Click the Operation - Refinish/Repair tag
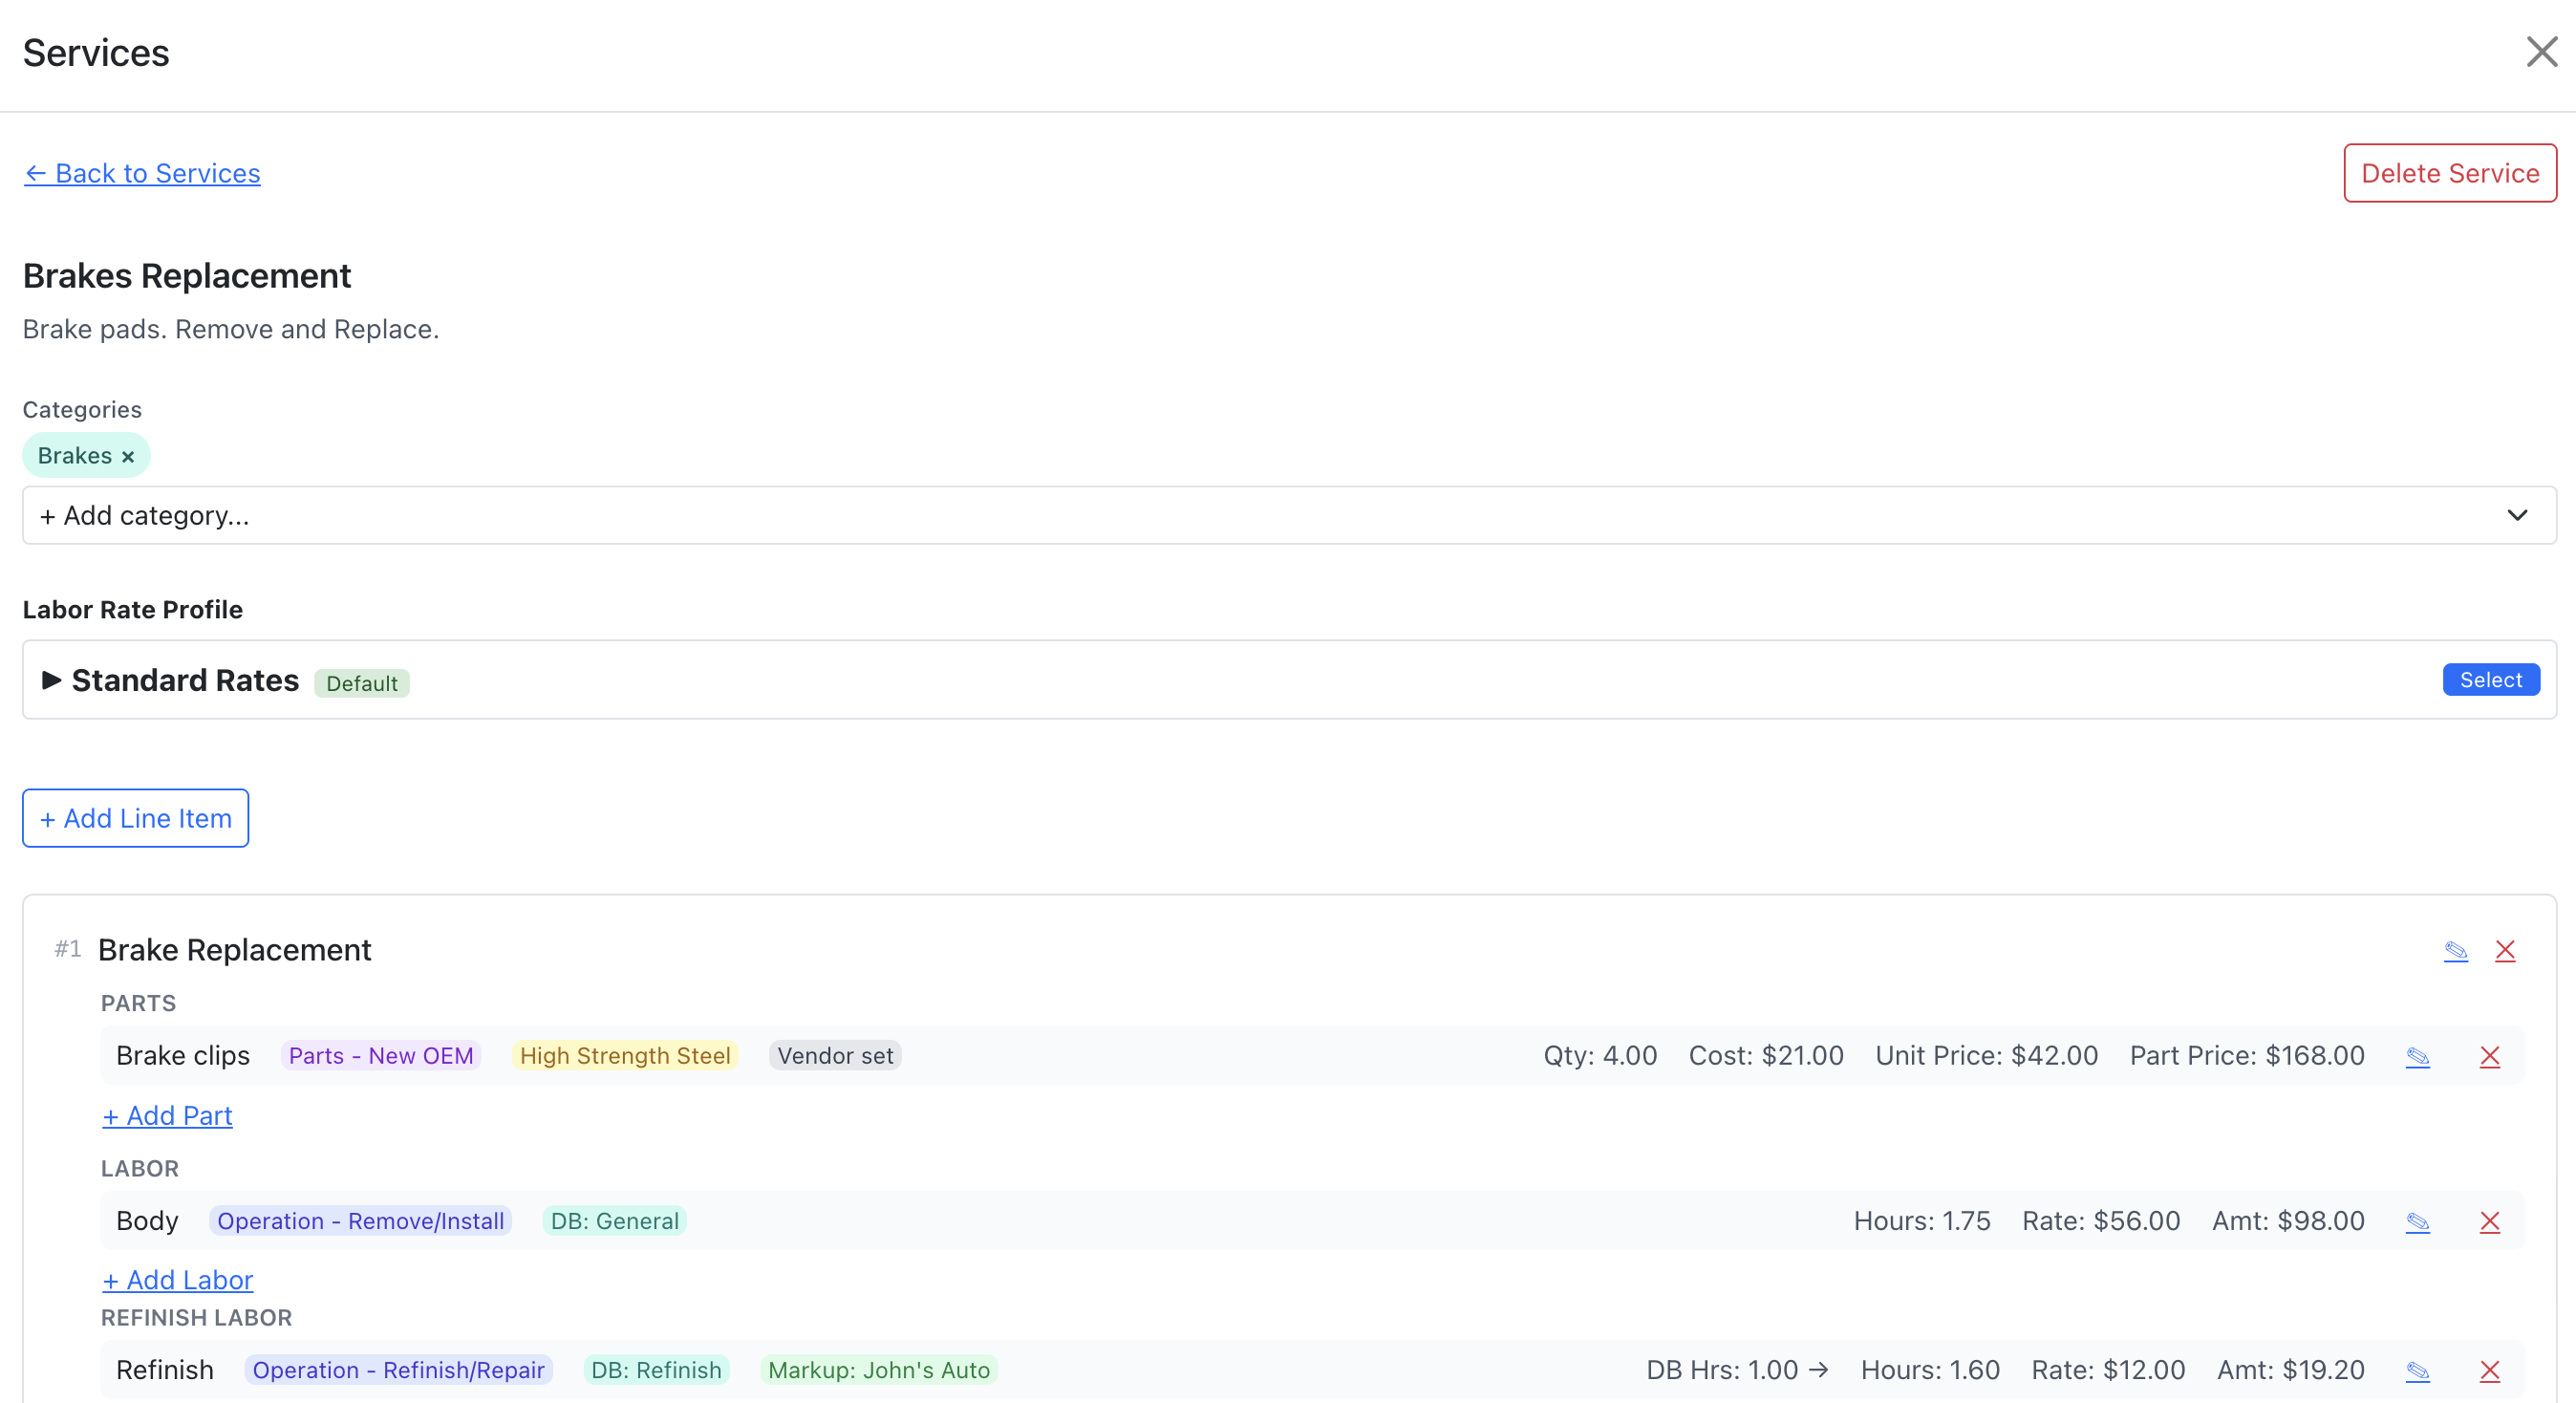 coord(398,1370)
